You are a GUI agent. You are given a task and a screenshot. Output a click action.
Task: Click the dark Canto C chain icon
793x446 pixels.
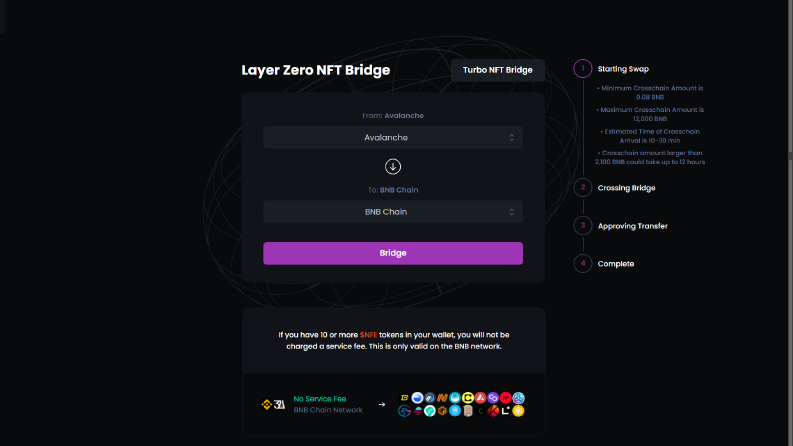click(480, 411)
